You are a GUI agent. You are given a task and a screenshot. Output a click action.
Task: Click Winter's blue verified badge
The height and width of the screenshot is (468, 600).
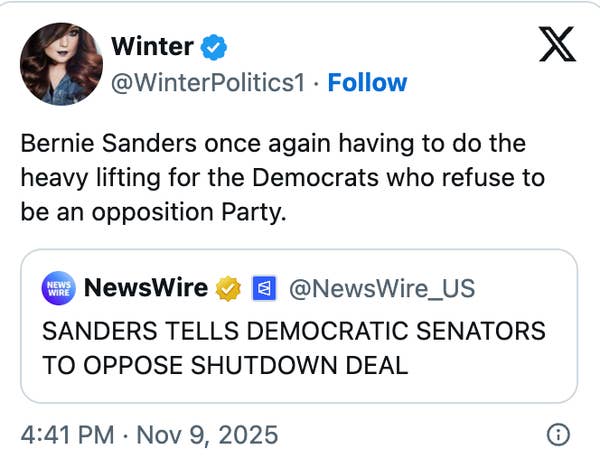coord(215,46)
